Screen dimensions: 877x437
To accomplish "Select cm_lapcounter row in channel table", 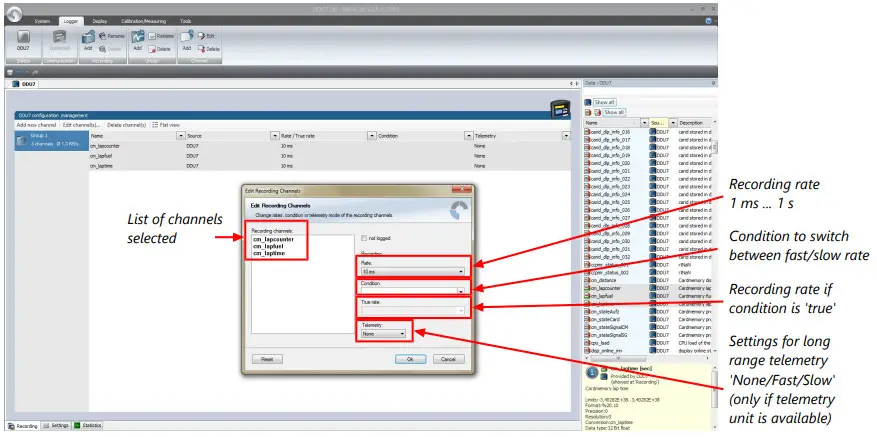I will (329, 146).
